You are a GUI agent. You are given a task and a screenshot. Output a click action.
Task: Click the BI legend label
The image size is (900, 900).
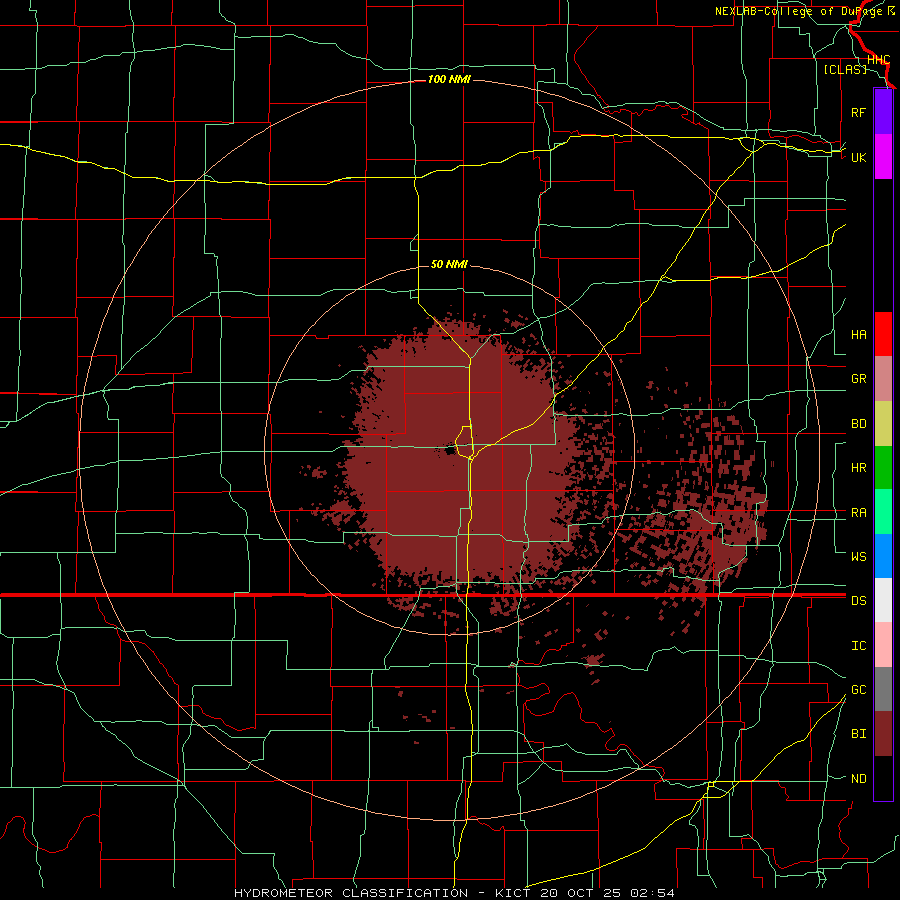pyautogui.click(x=858, y=734)
